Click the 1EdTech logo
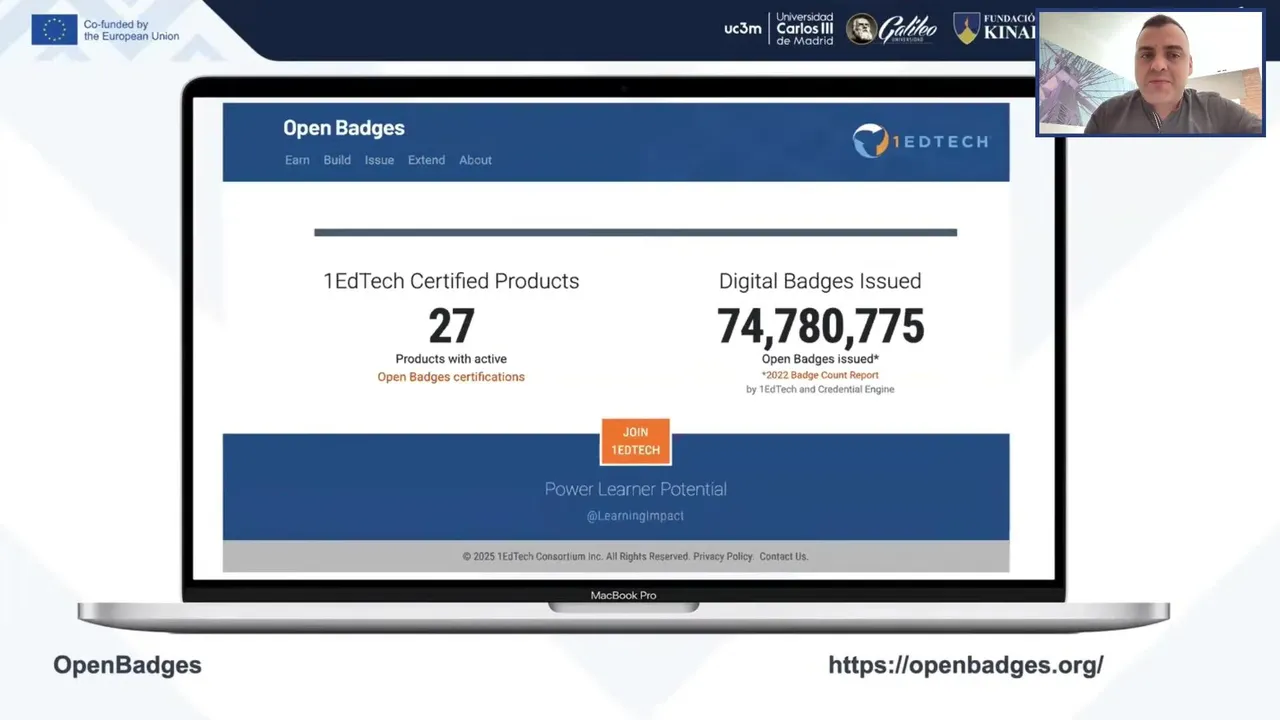This screenshot has width=1280, height=720. click(x=920, y=141)
